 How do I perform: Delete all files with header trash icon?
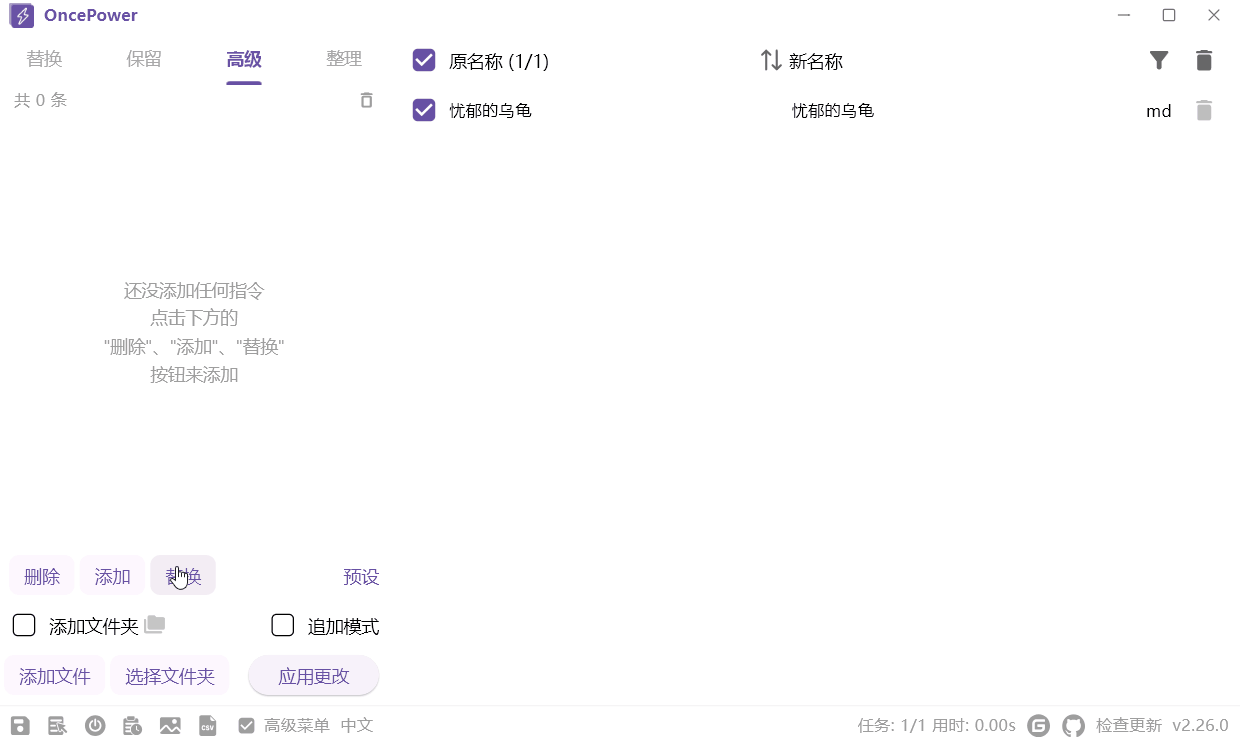(x=1204, y=61)
